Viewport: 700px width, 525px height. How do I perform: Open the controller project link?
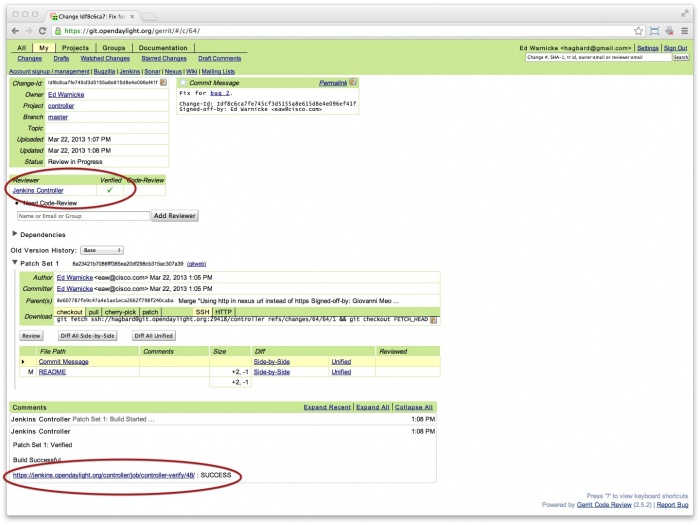point(61,106)
